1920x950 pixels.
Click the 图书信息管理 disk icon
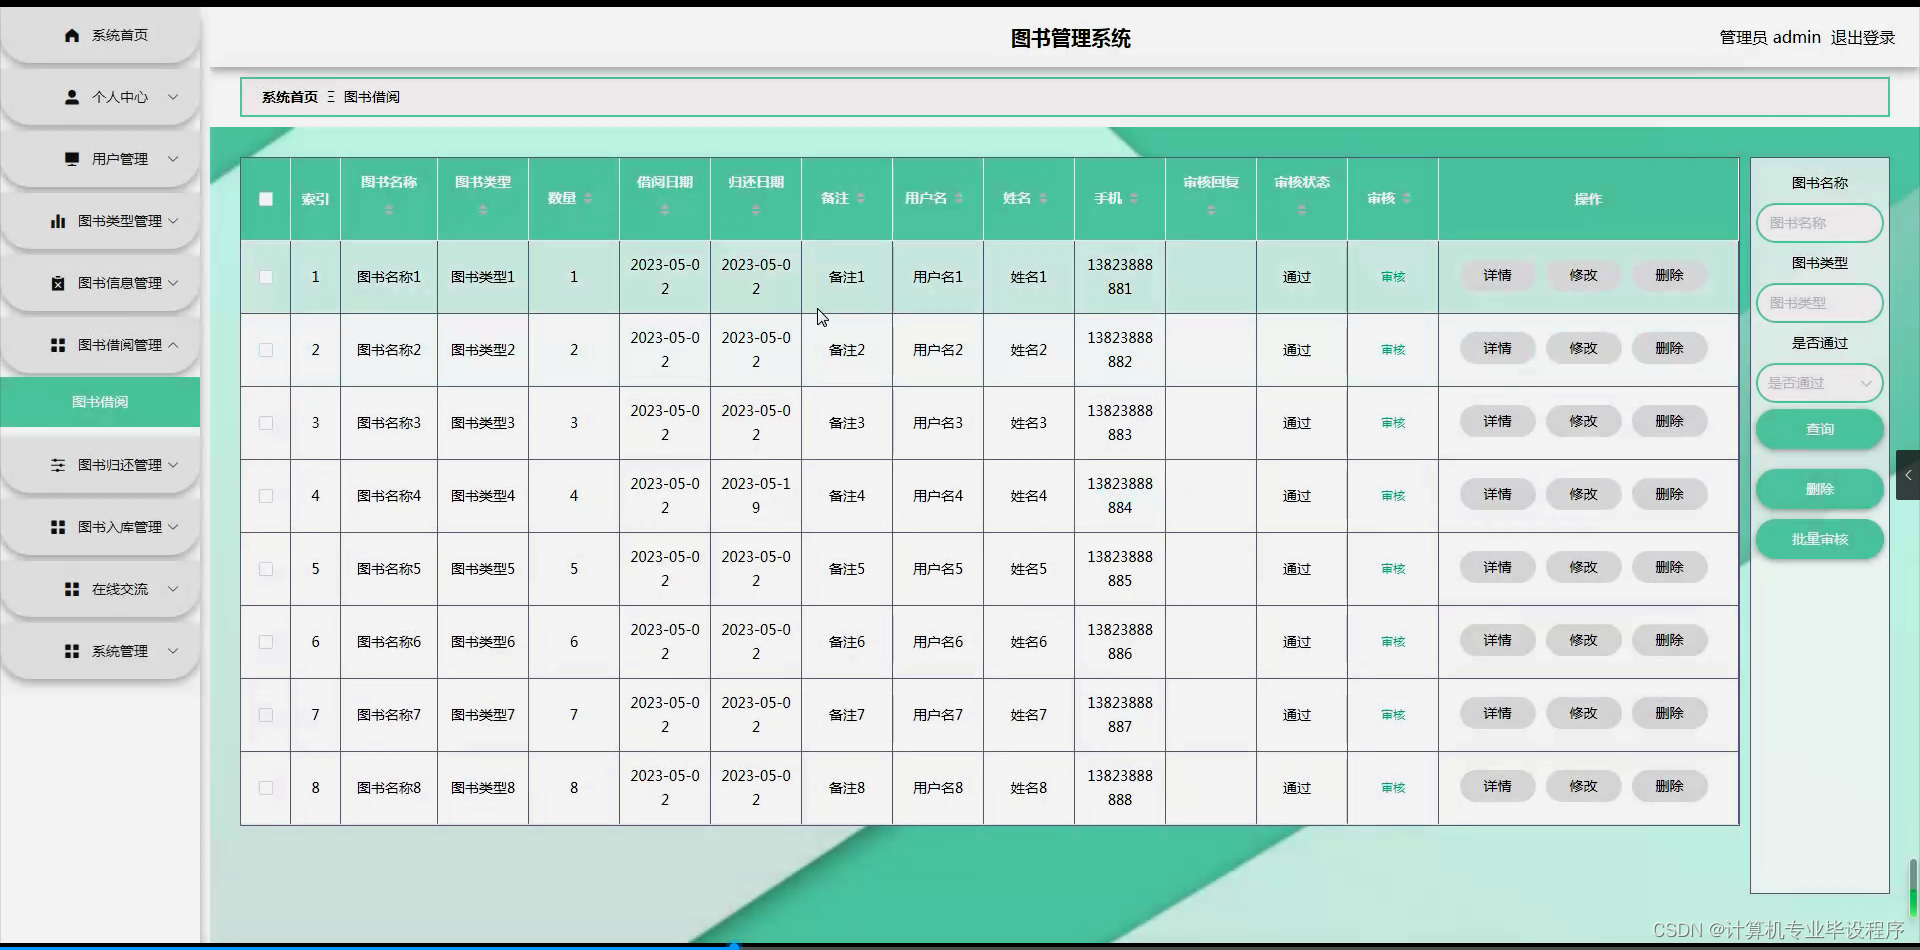pos(57,282)
